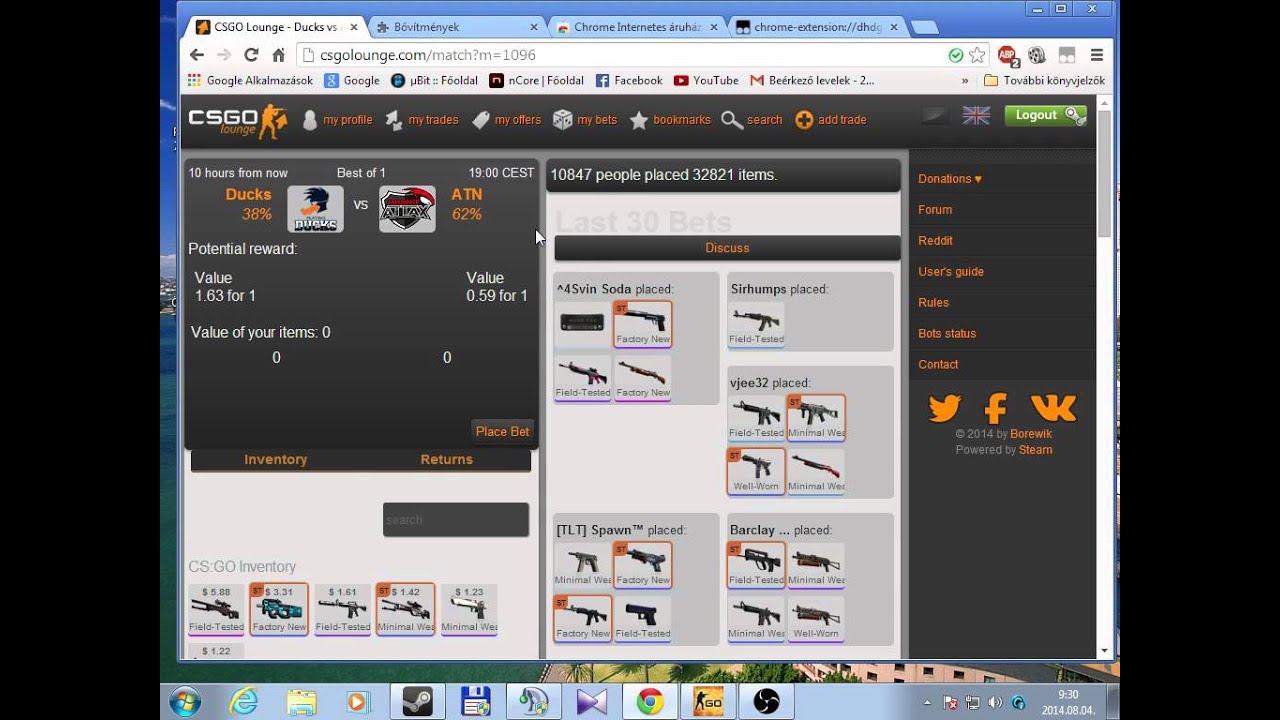Image resolution: width=1280 pixels, height=720 pixels.
Task: Reload the page with refresh icon
Action: pos(251,55)
